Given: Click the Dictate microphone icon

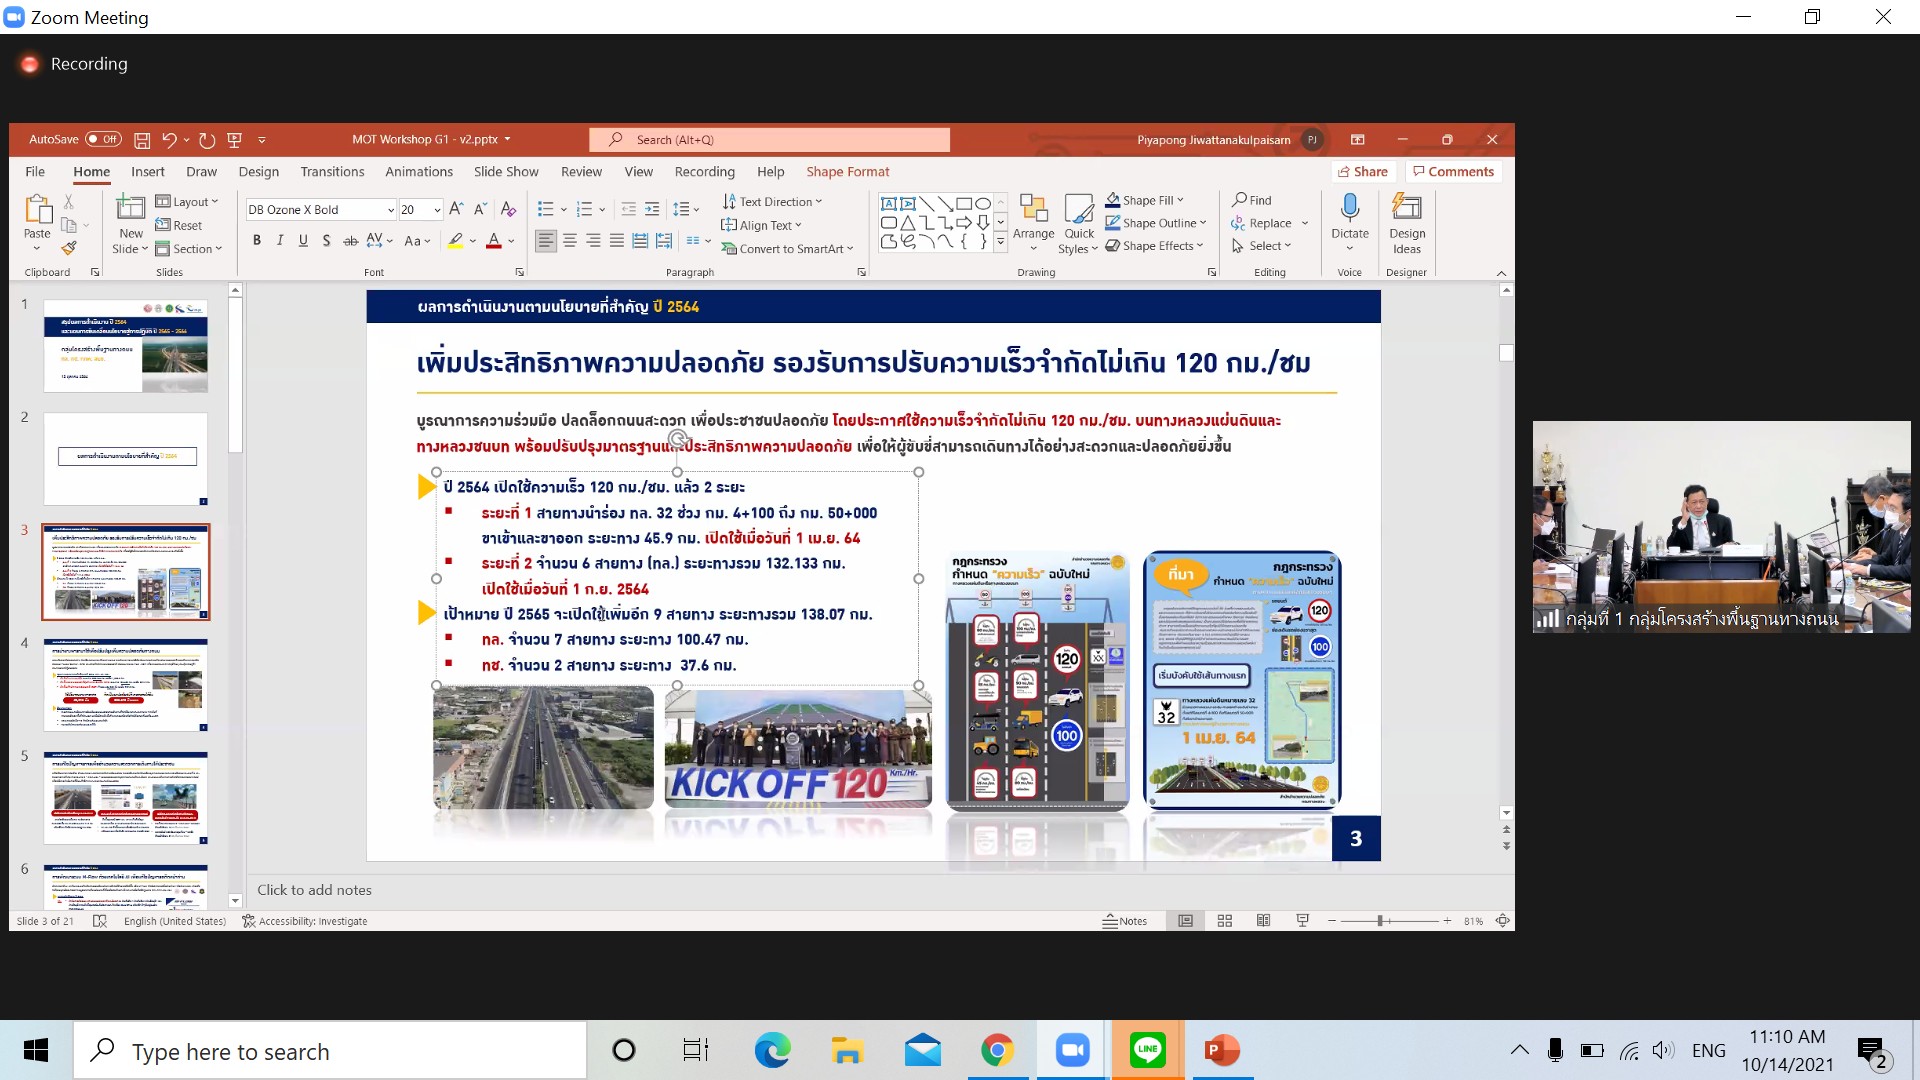Looking at the screenshot, I should point(1349,208).
